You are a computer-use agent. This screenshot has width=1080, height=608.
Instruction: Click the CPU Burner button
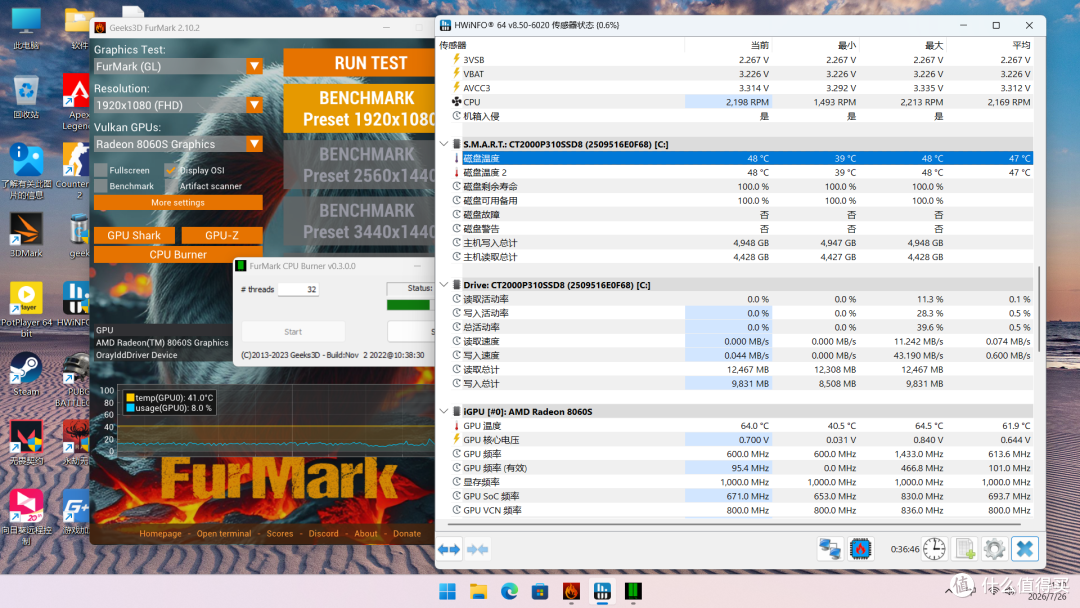pos(178,254)
